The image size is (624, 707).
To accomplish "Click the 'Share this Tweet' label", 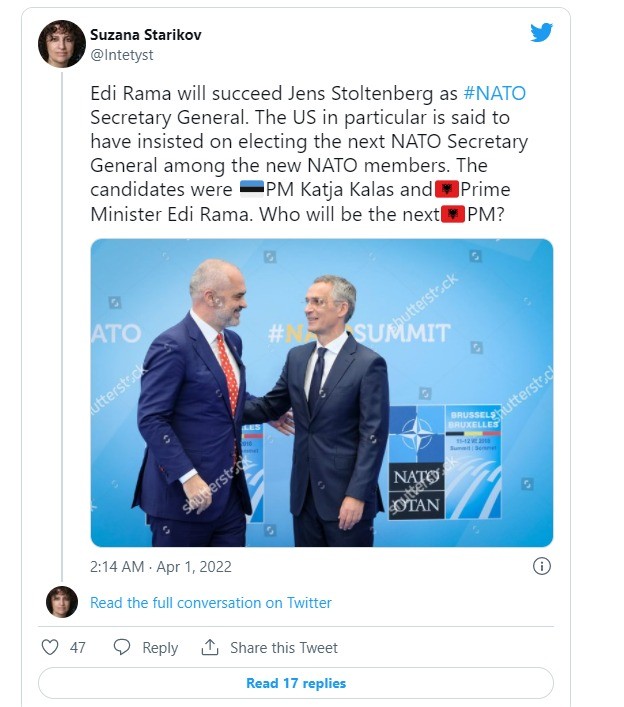I will (284, 648).
